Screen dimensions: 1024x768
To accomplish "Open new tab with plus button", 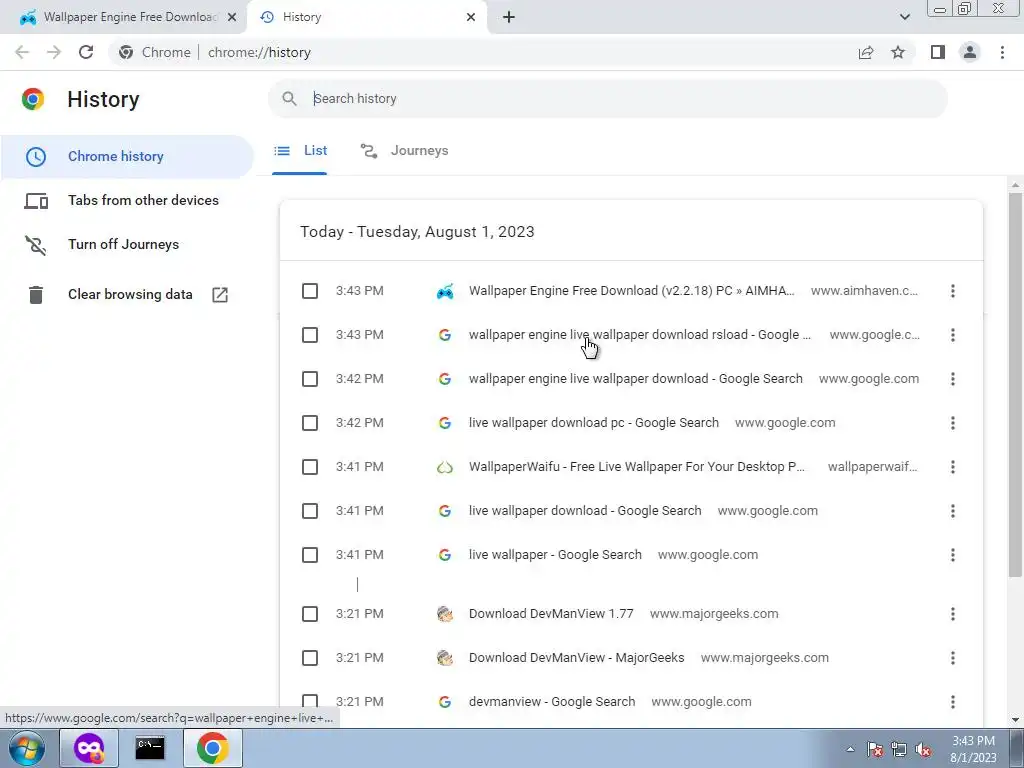I will (x=509, y=17).
